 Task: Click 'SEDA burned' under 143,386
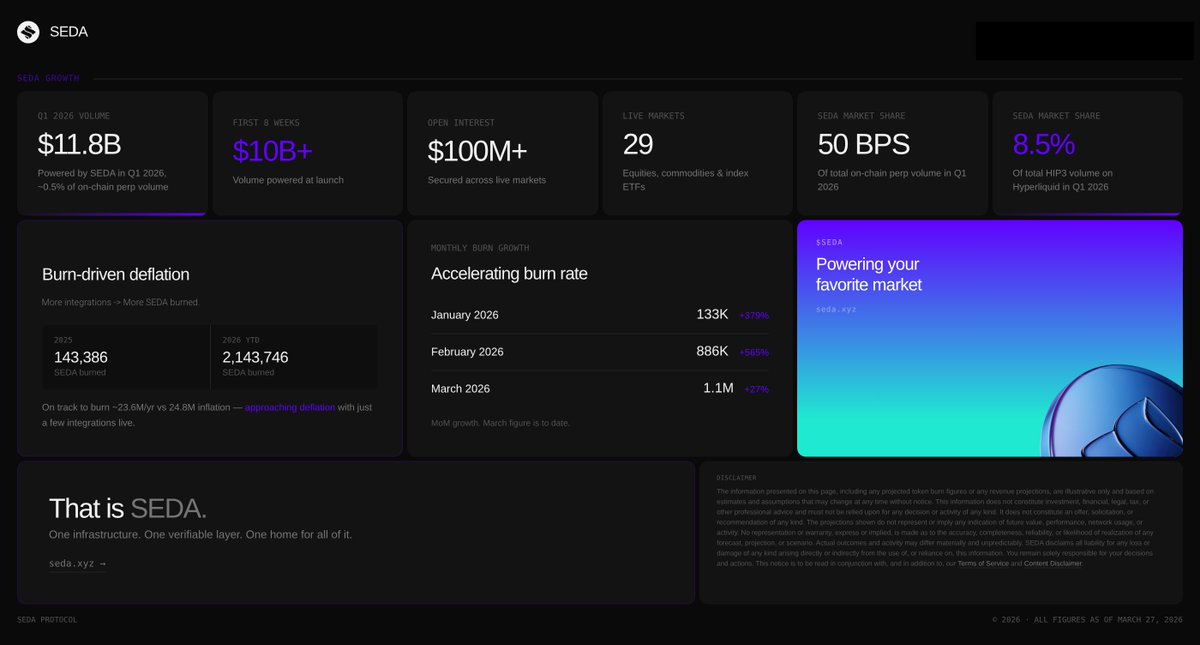(80, 373)
